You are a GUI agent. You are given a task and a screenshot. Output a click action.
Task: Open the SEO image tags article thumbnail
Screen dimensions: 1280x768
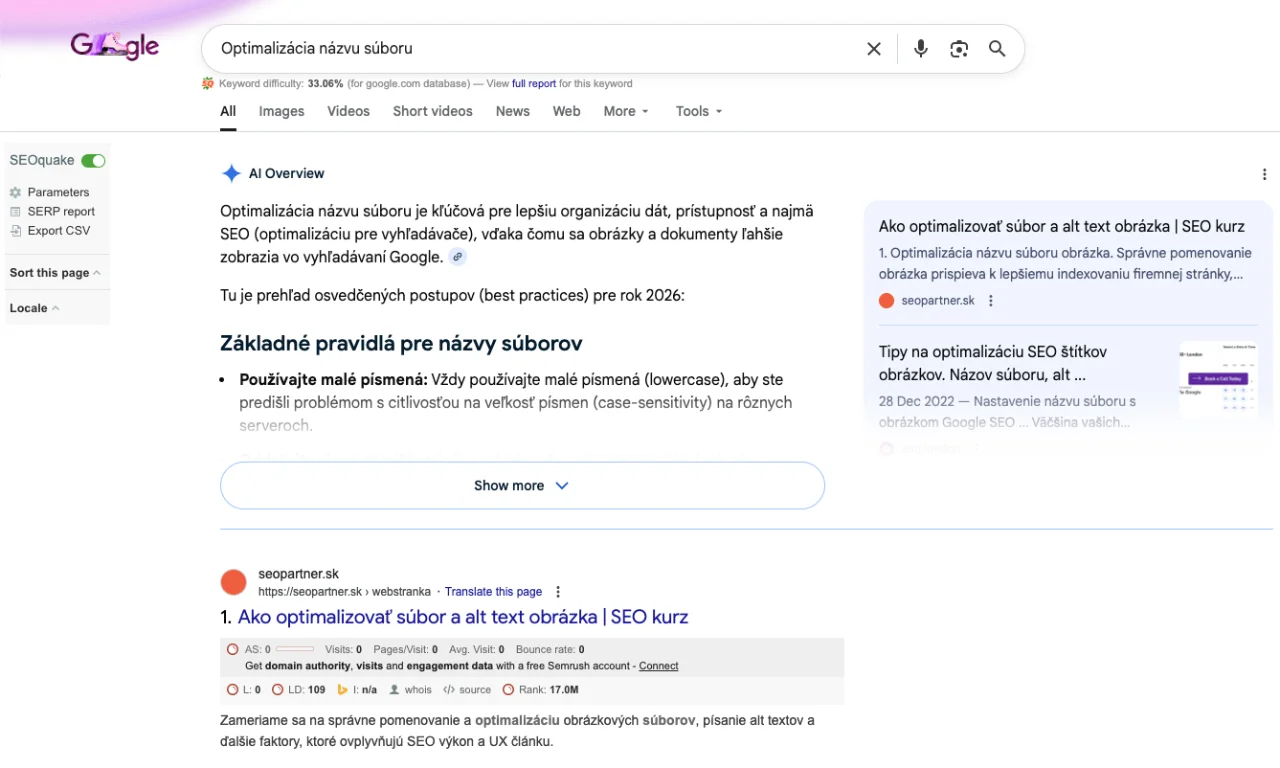pos(1217,380)
